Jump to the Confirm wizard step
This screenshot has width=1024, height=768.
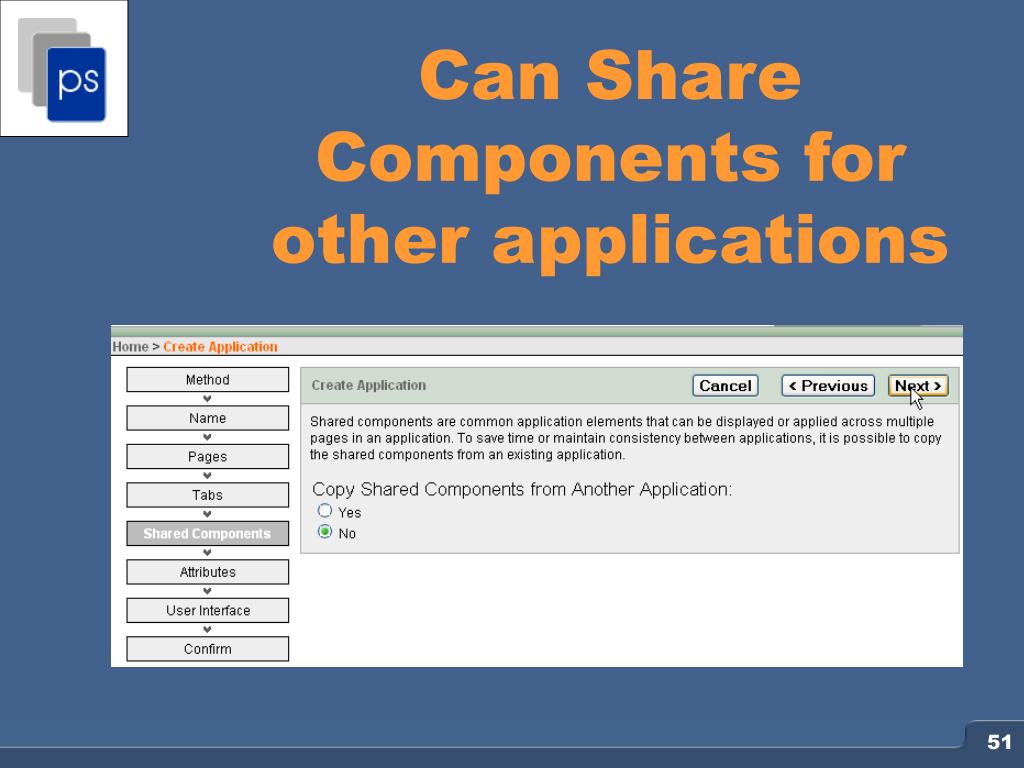coord(208,649)
